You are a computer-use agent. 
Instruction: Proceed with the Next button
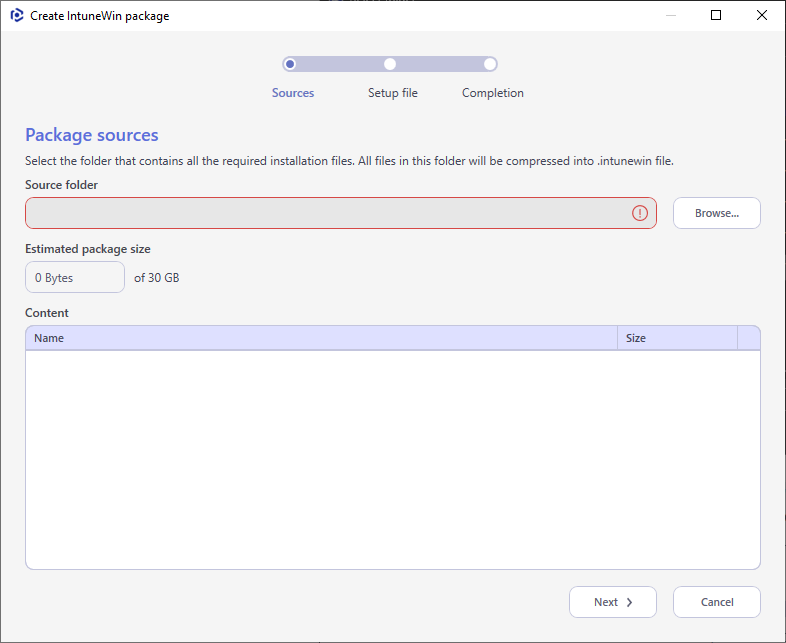pyautogui.click(x=613, y=602)
